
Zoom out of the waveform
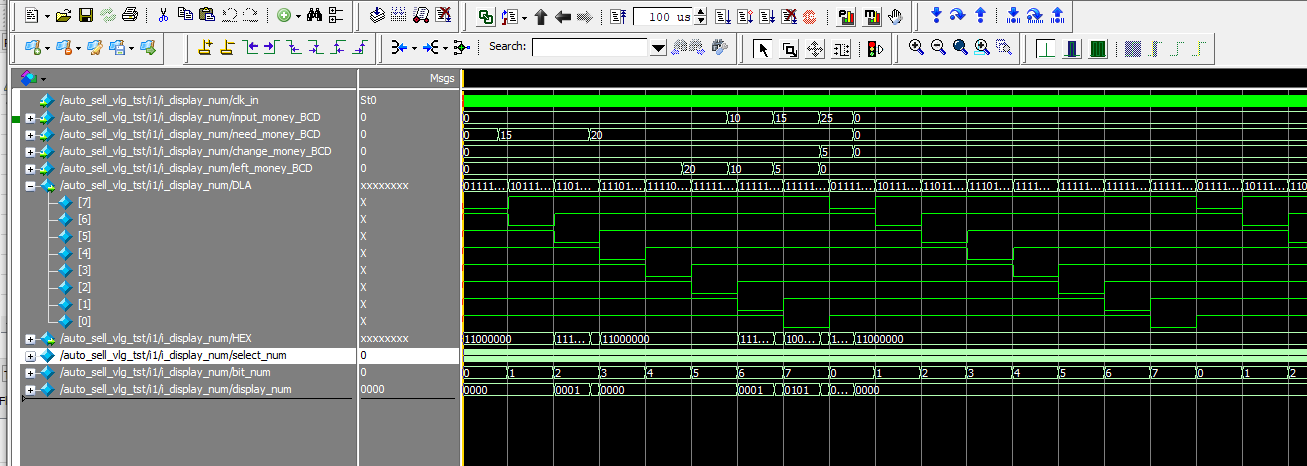[x=938, y=47]
